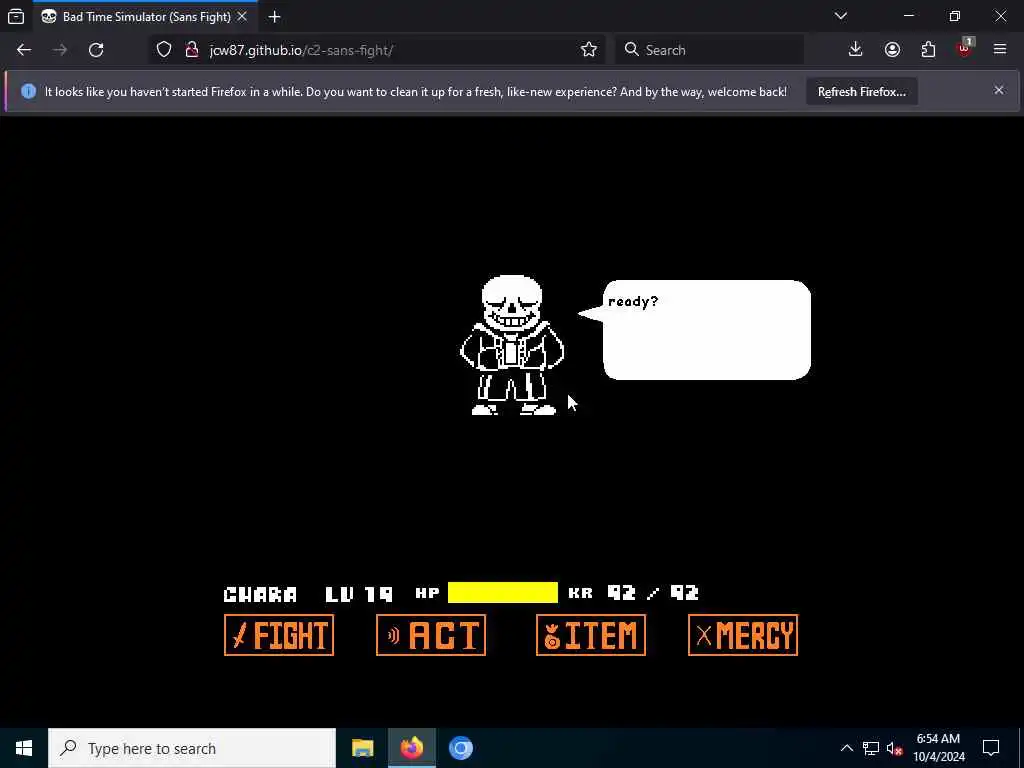Open the shield tracking protection icon

pos(164,50)
